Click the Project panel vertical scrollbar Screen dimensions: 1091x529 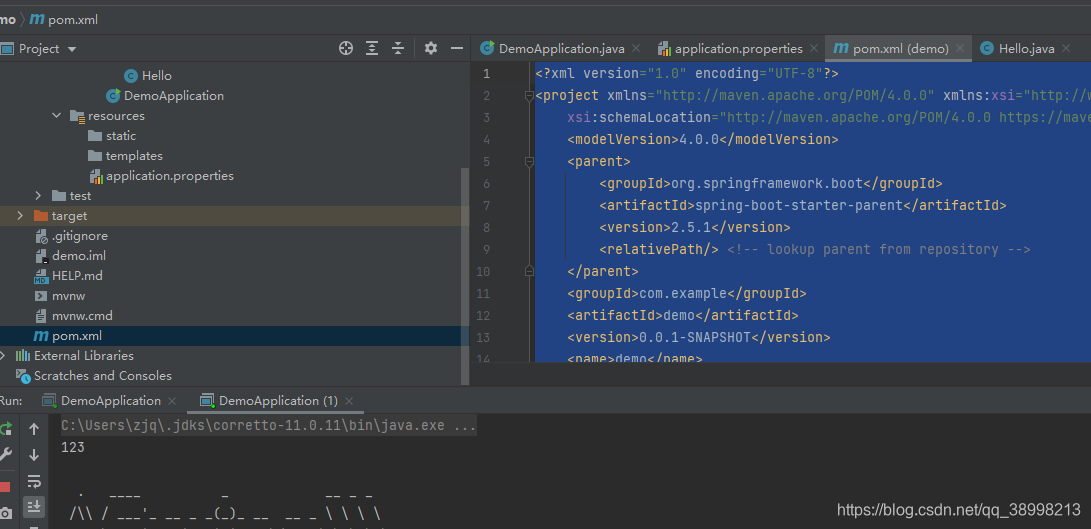[465, 276]
